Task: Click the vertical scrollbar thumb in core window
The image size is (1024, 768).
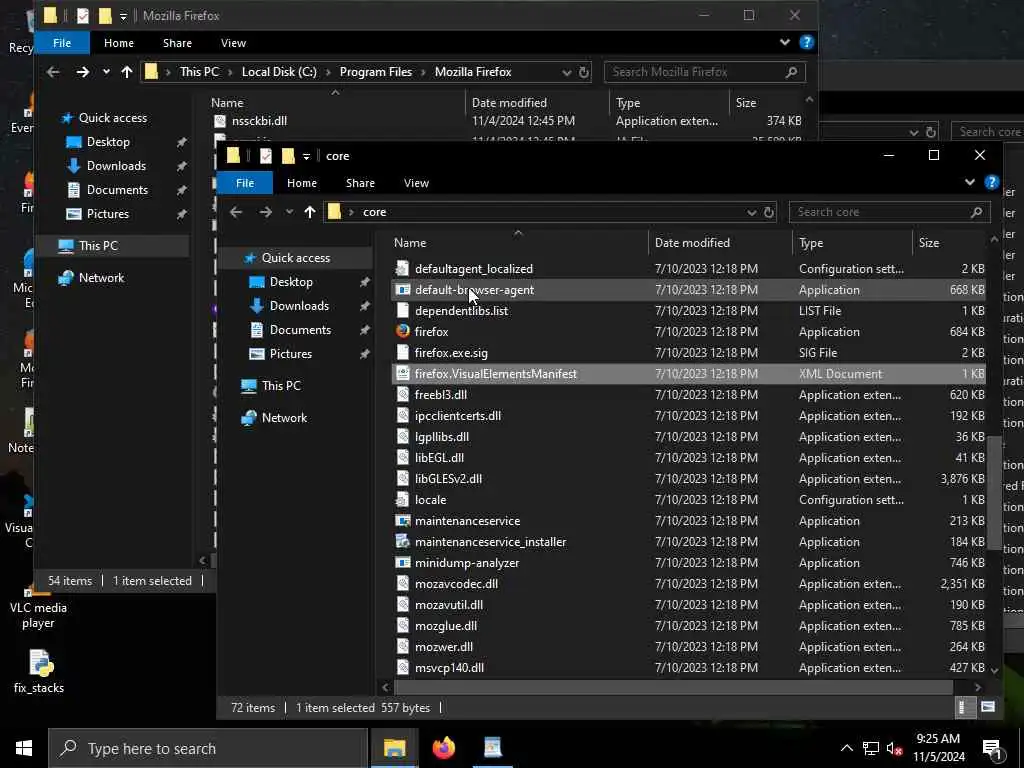Action: coord(994,494)
